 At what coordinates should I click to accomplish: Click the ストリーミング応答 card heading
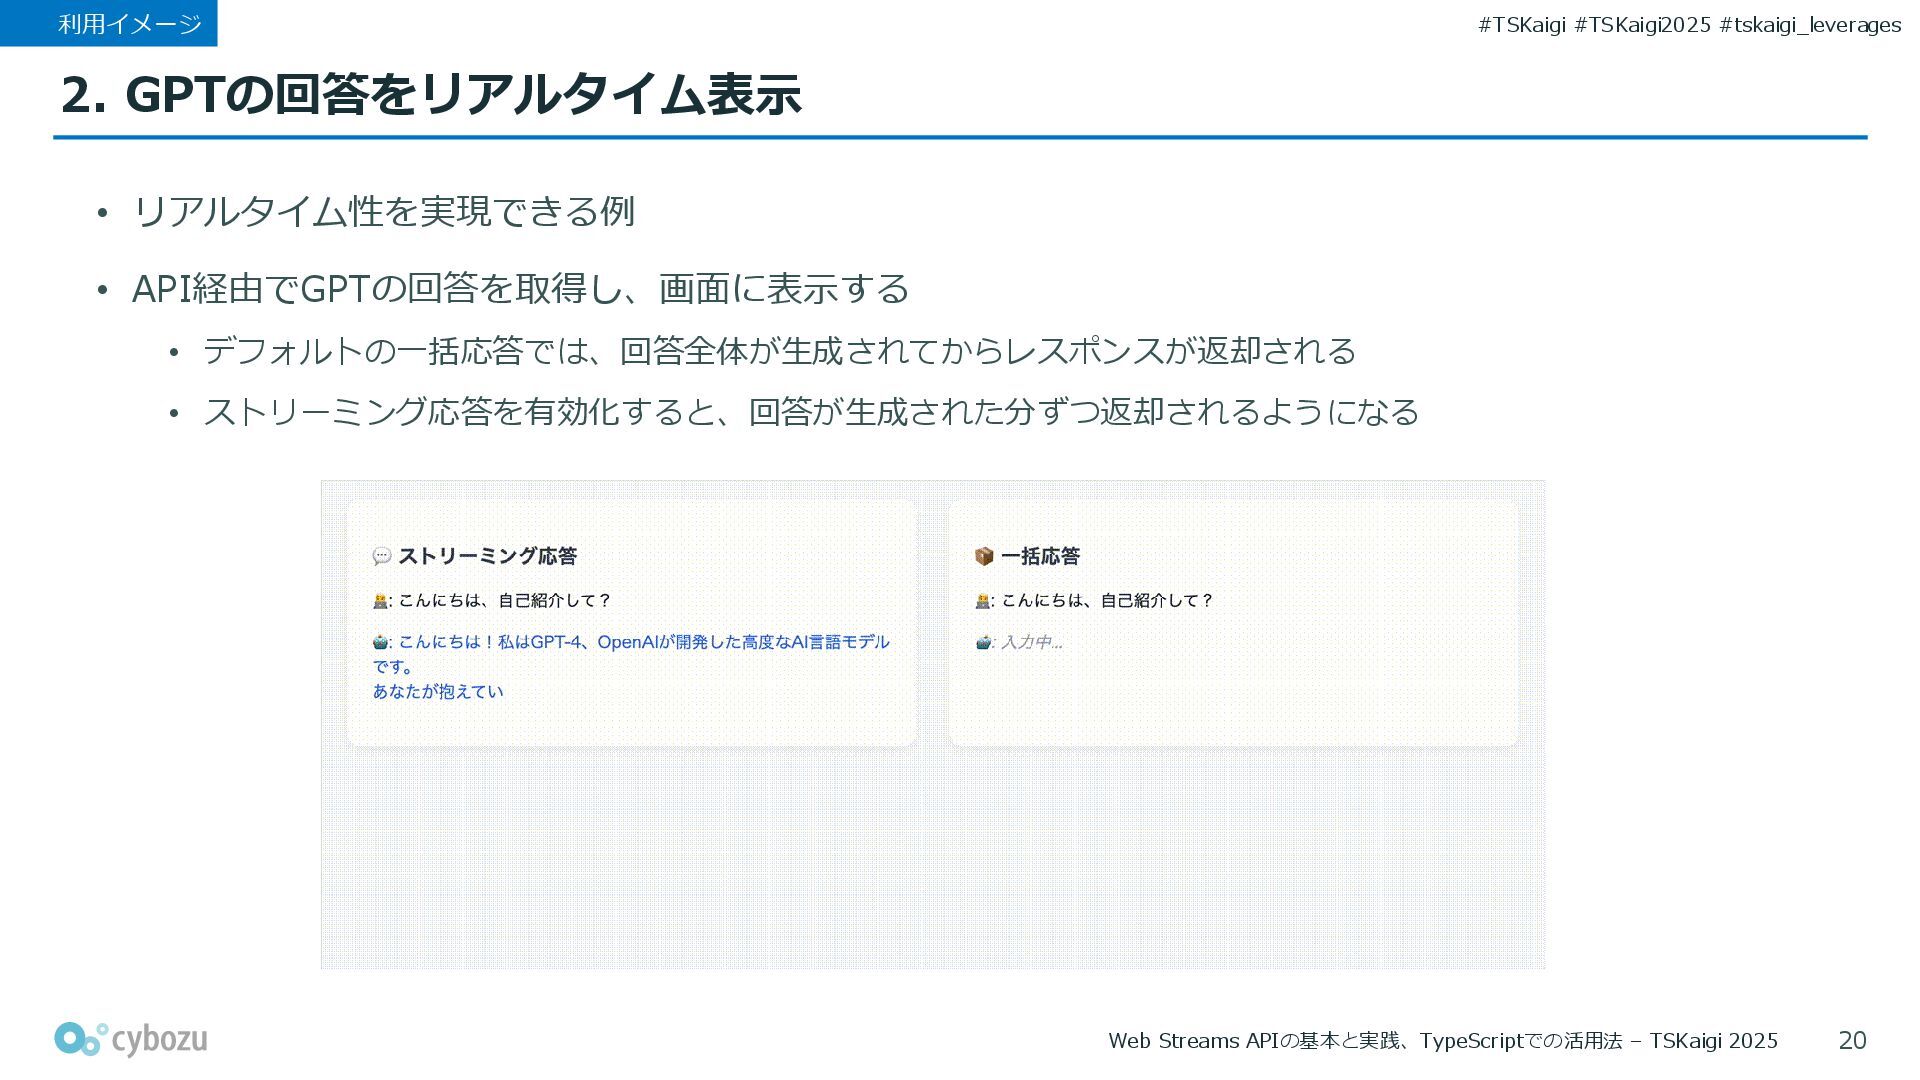click(x=487, y=556)
